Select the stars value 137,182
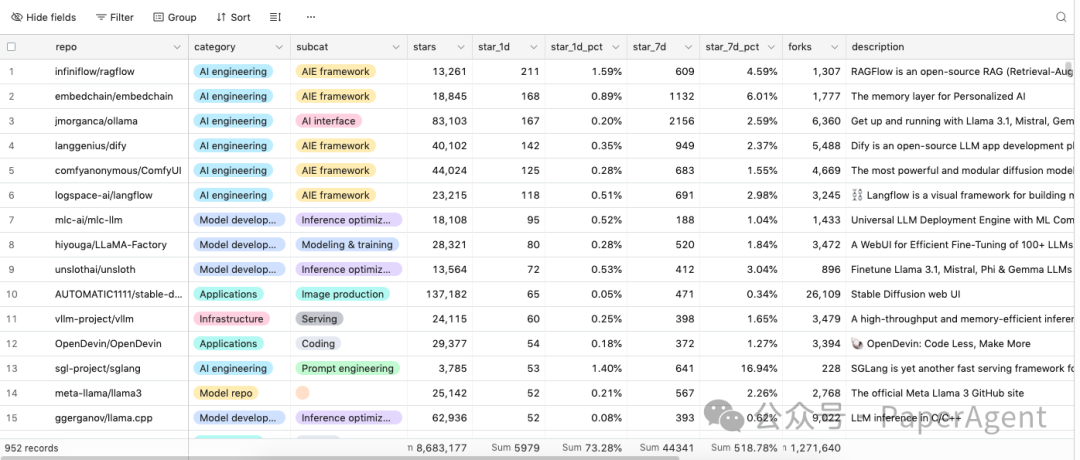Image resolution: width=1080 pixels, height=460 pixels. point(446,295)
